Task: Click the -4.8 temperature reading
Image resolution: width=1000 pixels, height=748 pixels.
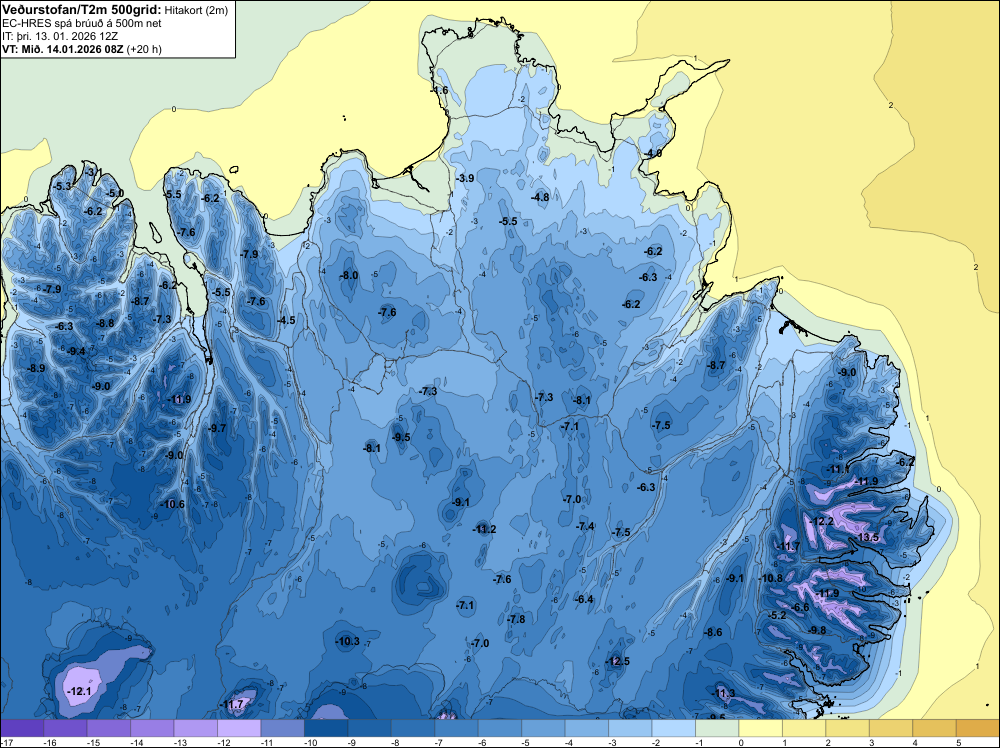Action: pos(540,198)
